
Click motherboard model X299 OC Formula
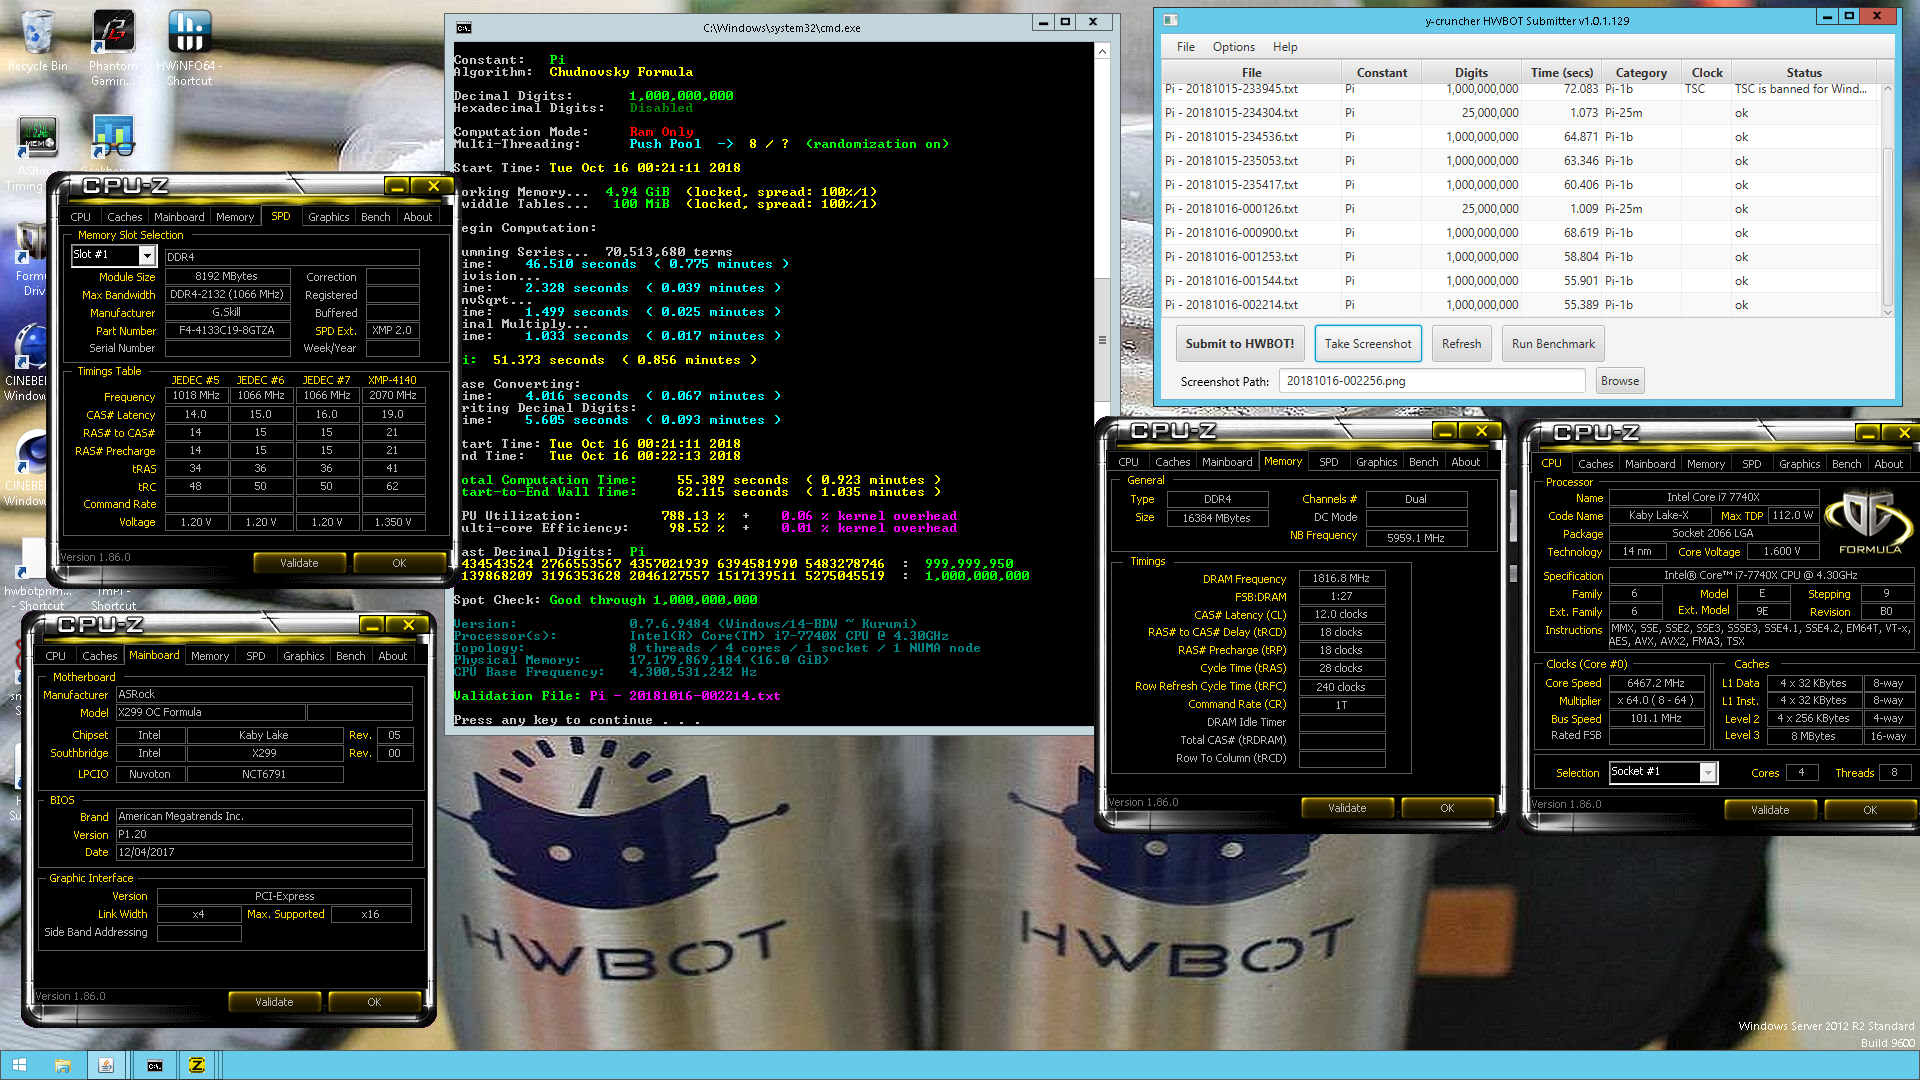[x=210, y=713]
